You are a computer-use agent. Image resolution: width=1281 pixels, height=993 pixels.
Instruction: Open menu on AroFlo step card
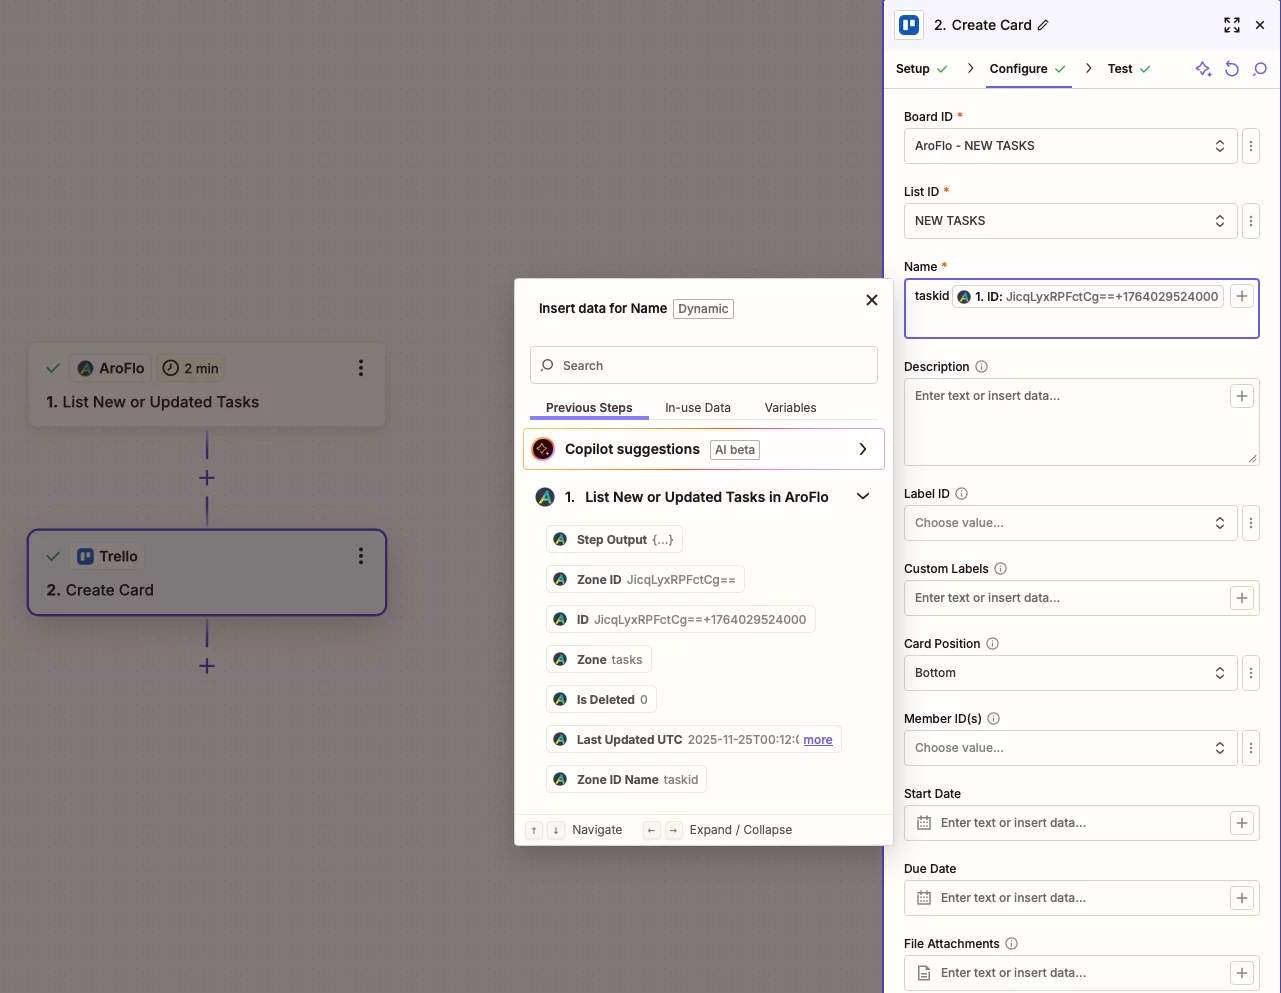361,368
